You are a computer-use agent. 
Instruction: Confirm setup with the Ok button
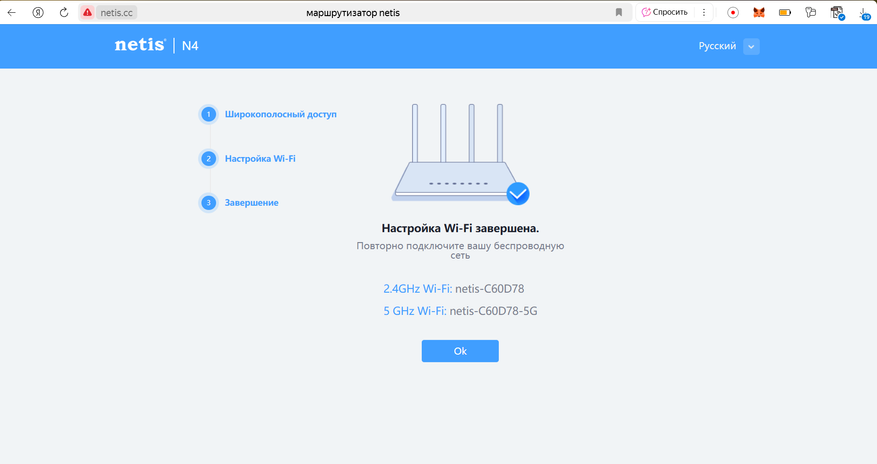tap(460, 351)
